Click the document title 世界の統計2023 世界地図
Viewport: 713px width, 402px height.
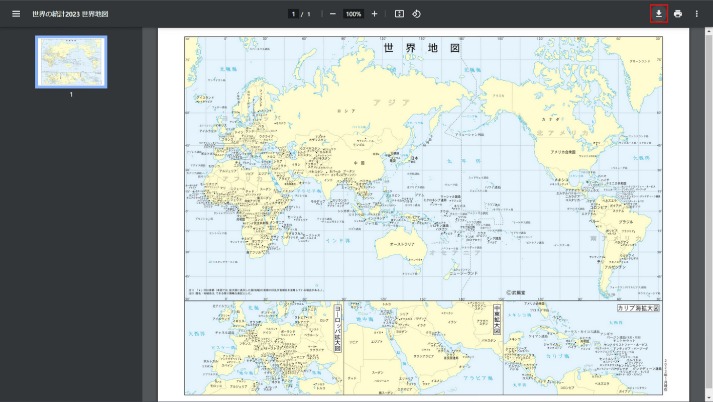pyautogui.click(x=70, y=14)
